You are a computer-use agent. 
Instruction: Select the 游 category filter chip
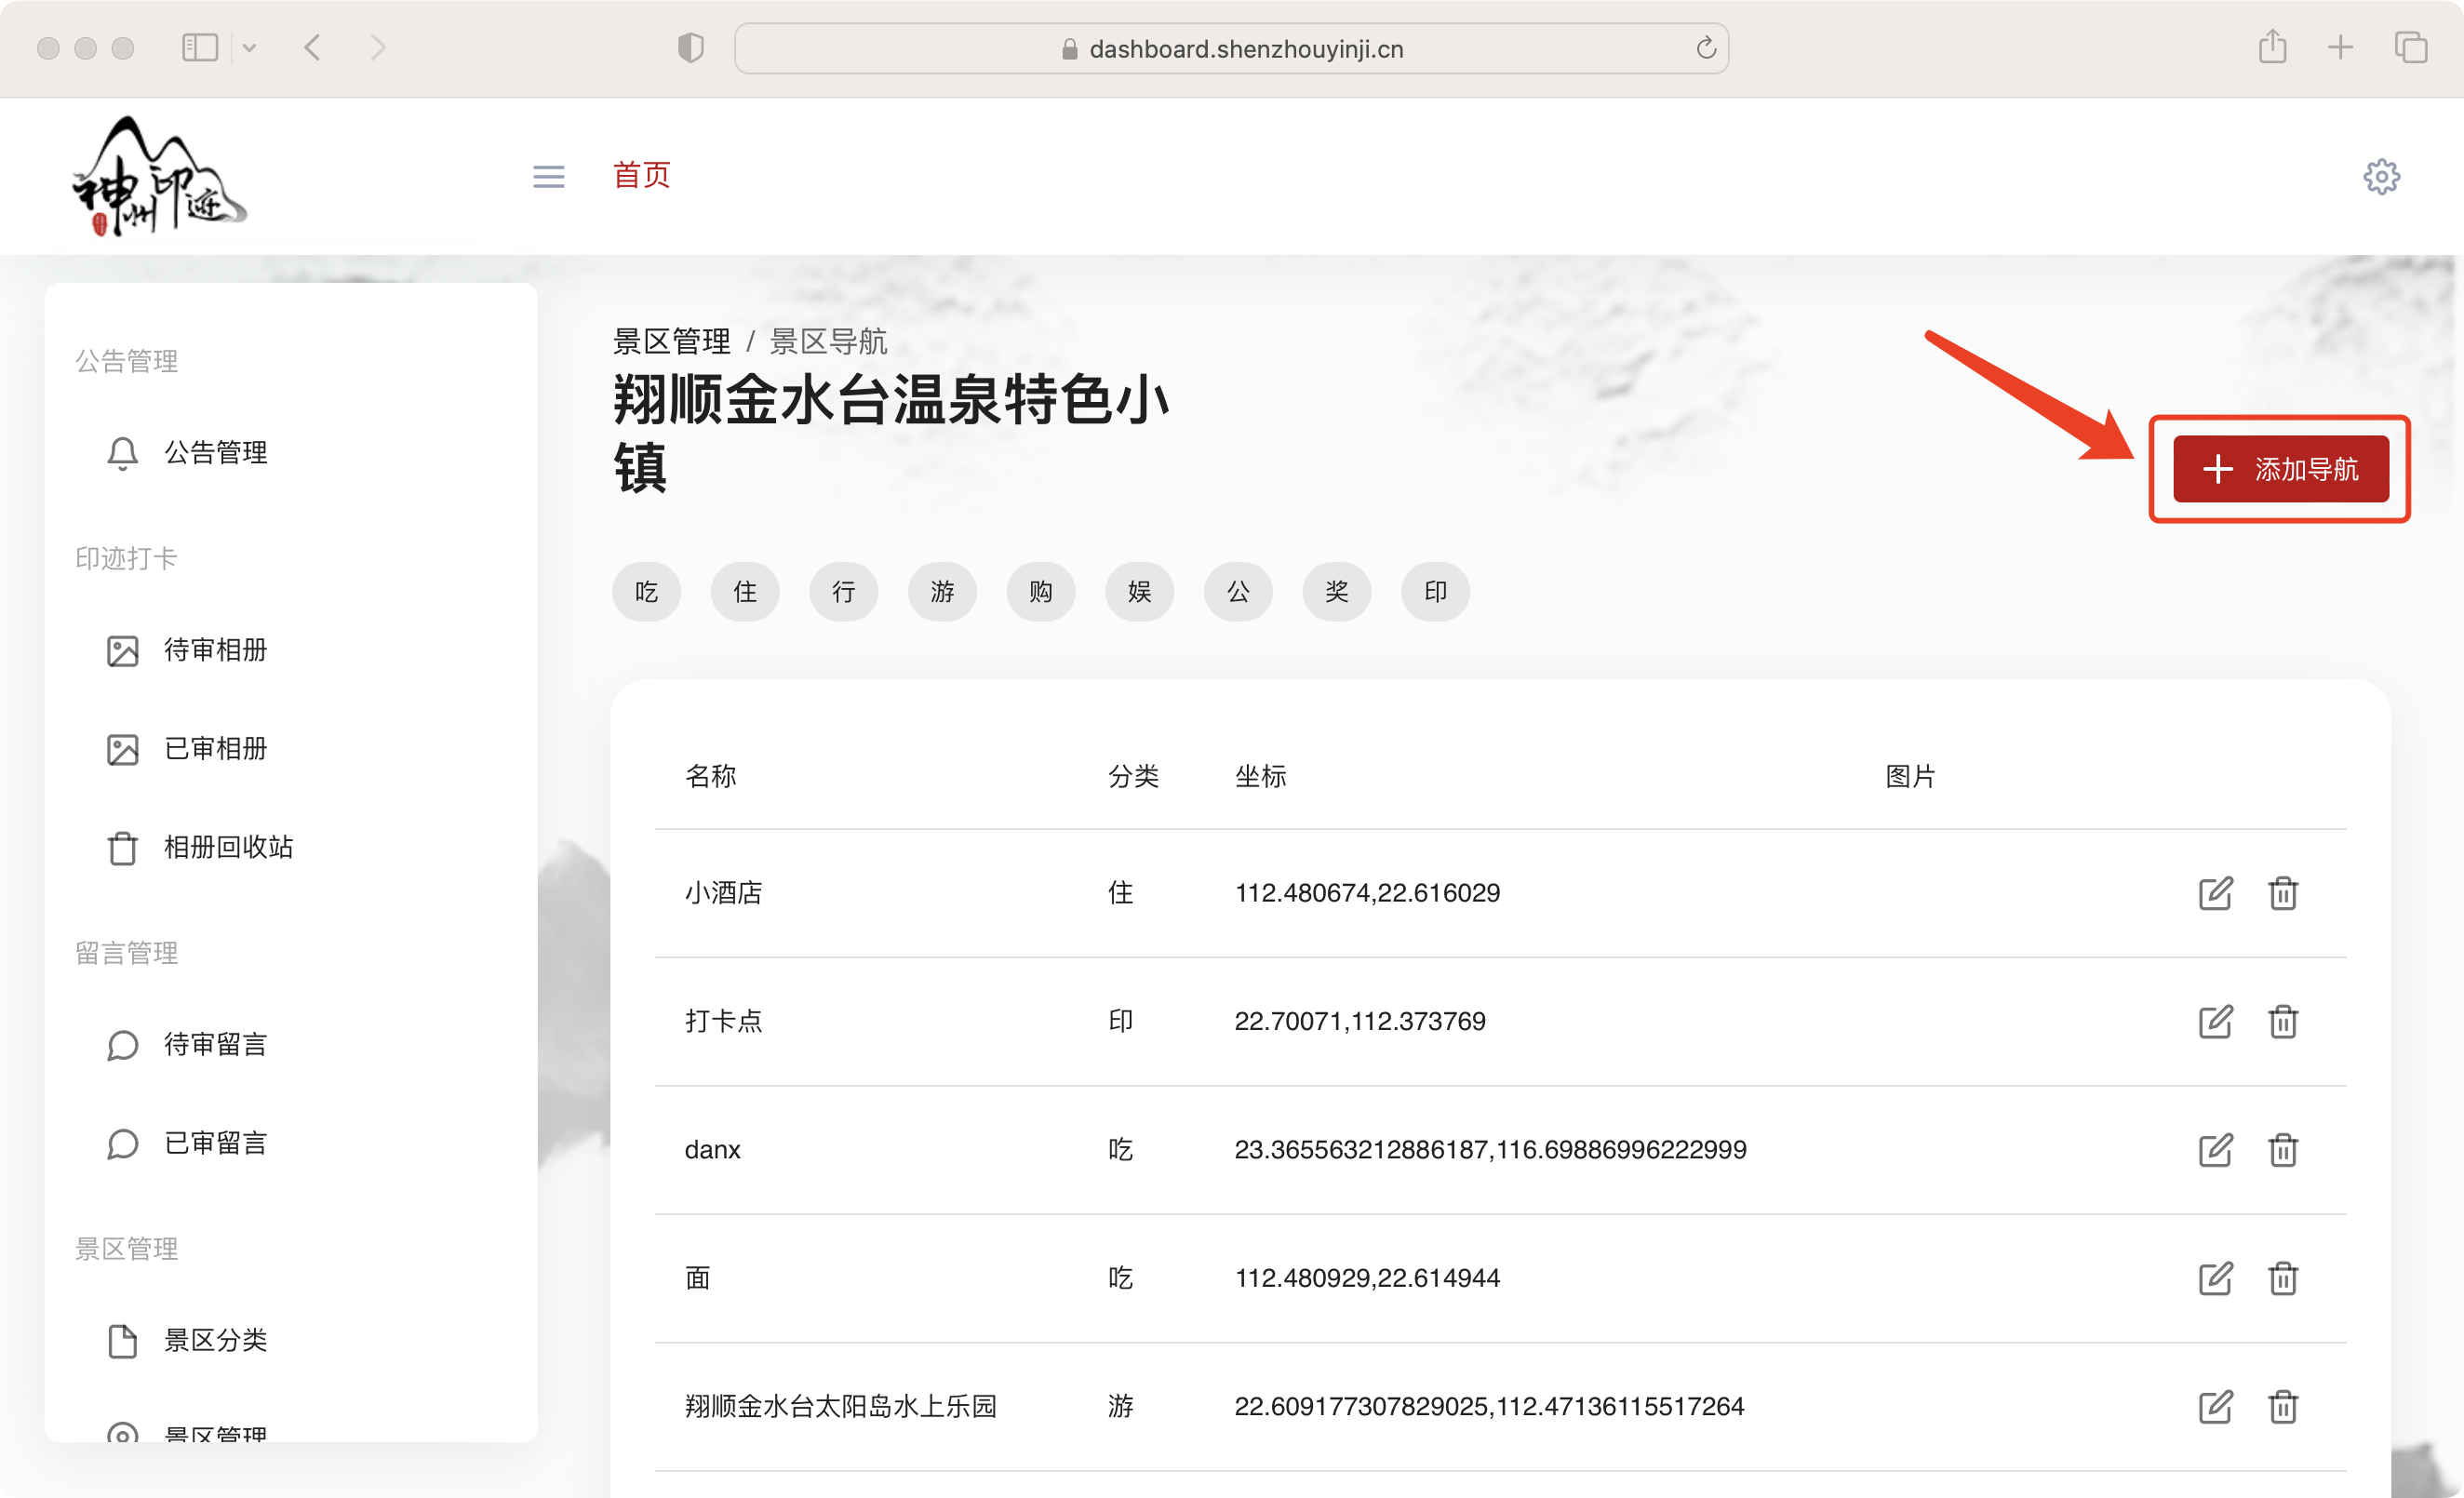(942, 592)
